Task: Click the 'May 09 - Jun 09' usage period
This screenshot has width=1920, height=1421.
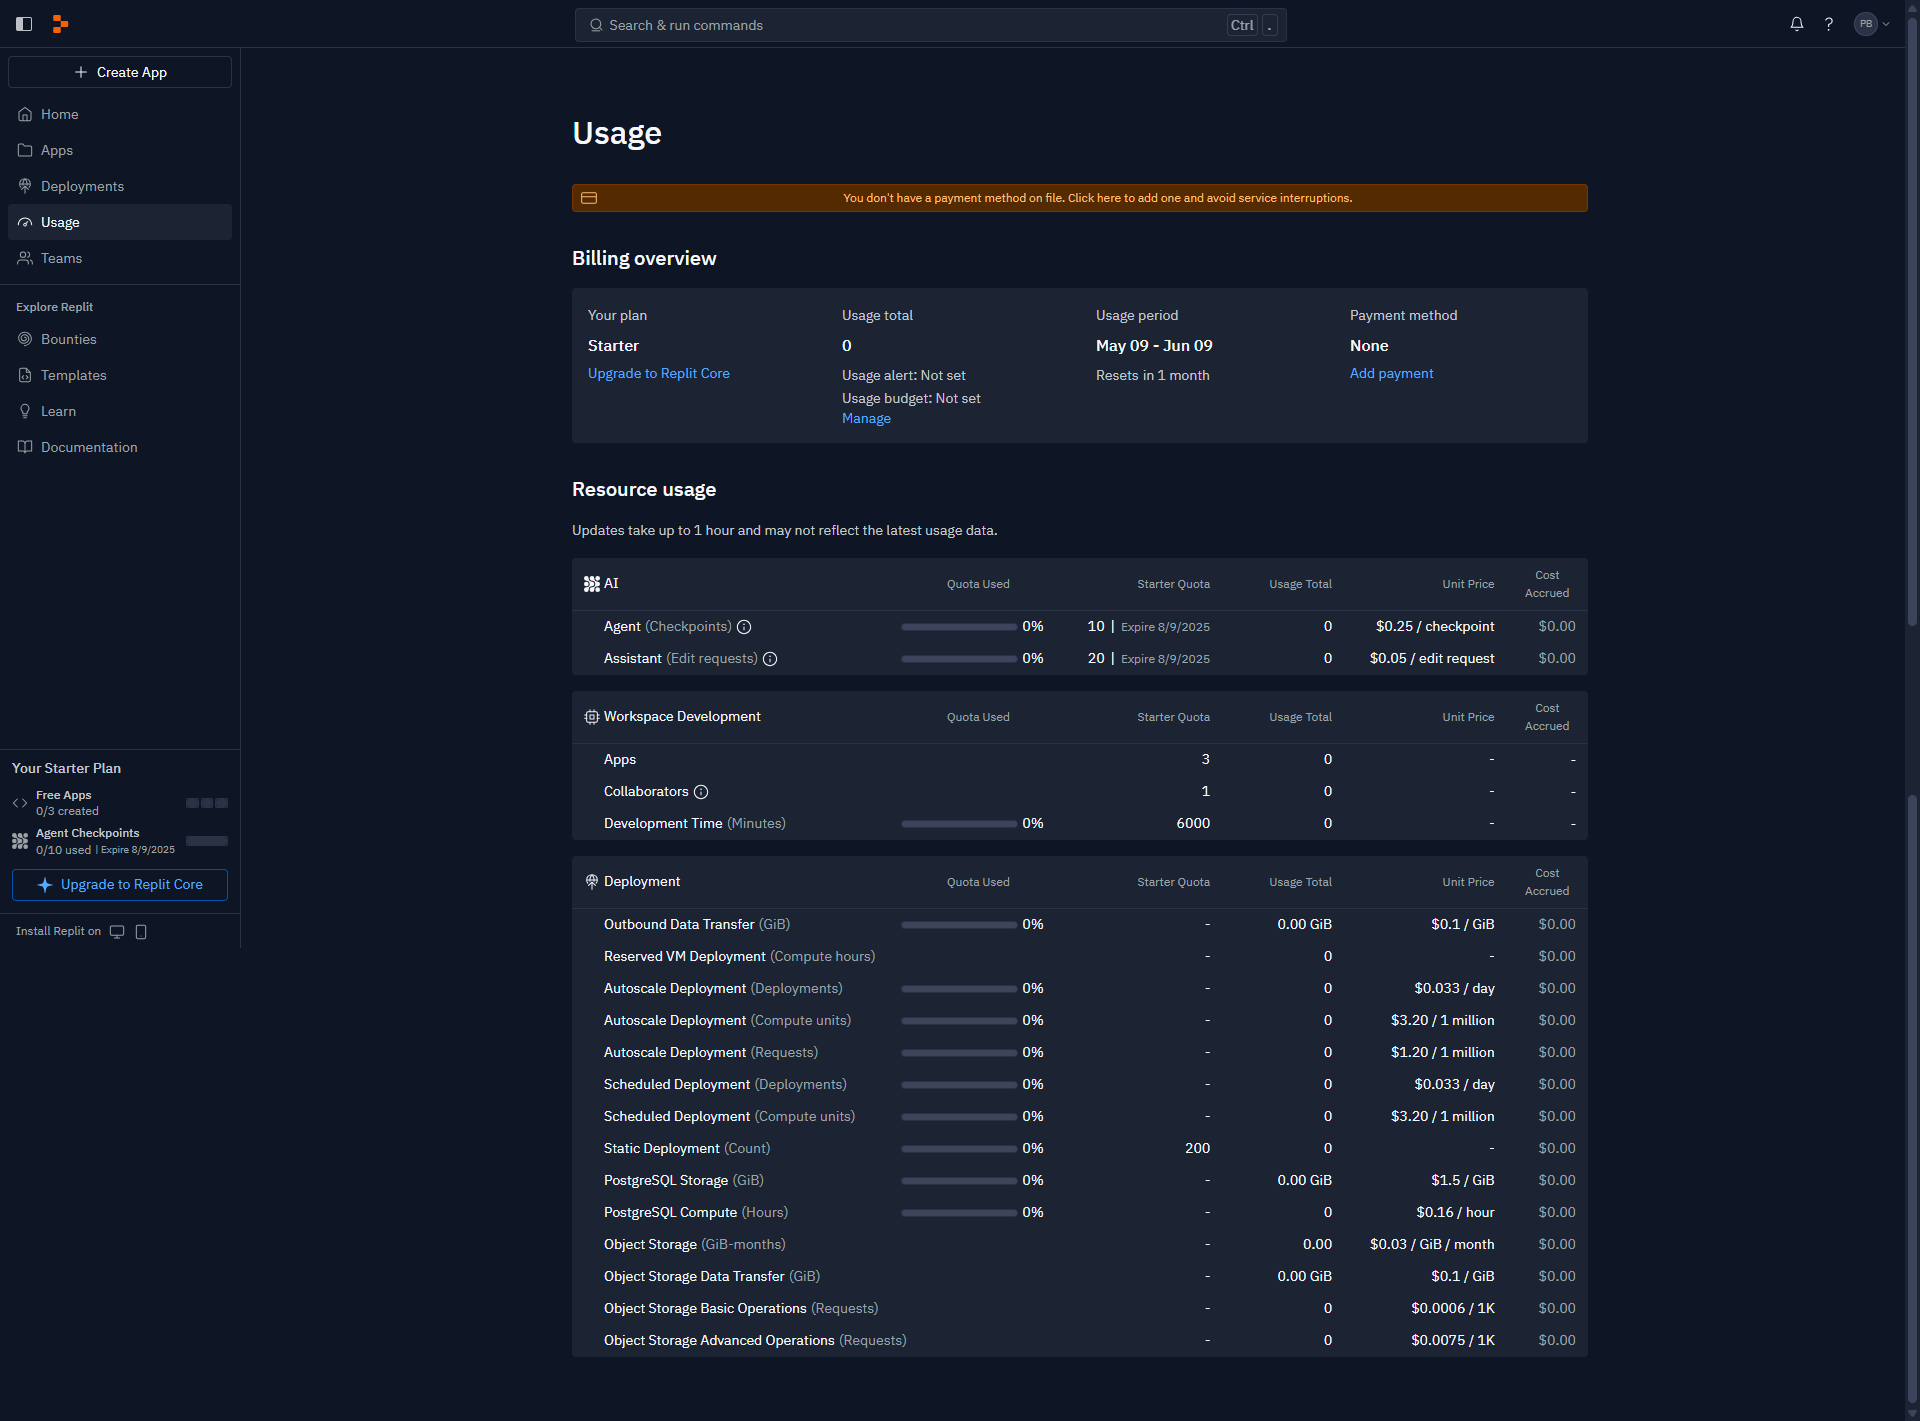Action: [x=1154, y=345]
